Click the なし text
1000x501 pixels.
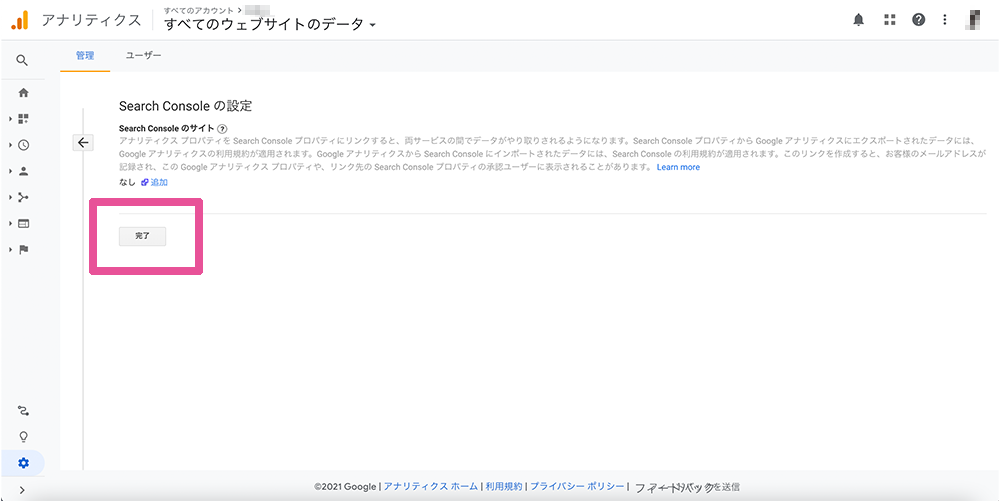[x=127, y=182]
